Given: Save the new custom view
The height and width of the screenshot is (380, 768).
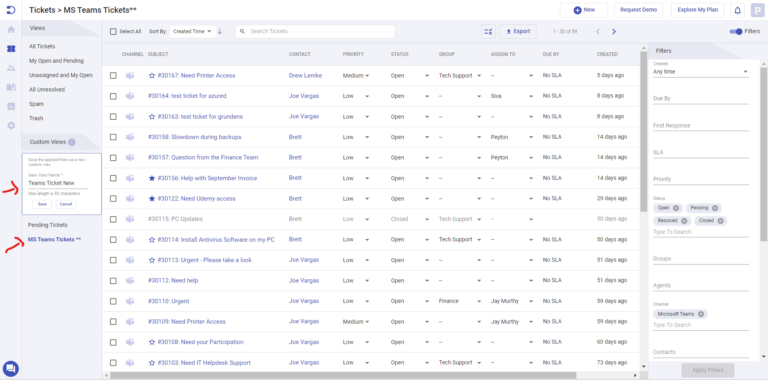Looking at the screenshot, I should click(x=42, y=204).
